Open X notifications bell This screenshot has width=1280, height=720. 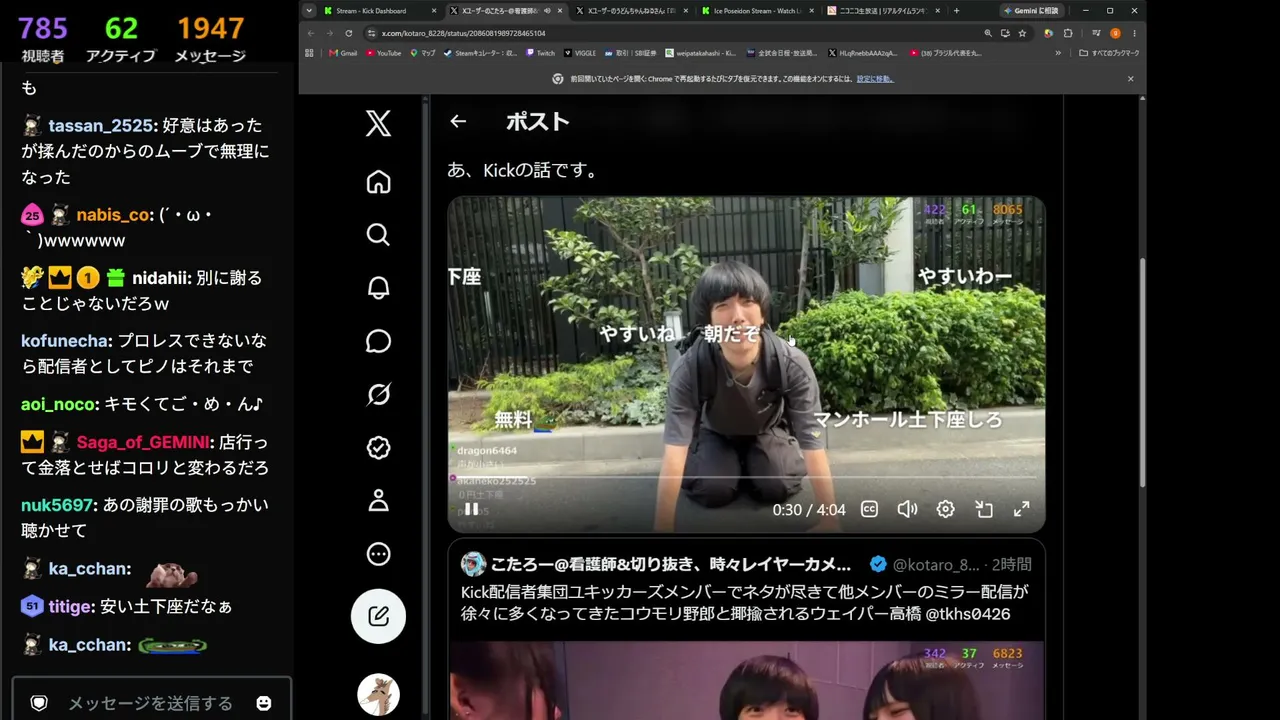pyautogui.click(x=378, y=288)
